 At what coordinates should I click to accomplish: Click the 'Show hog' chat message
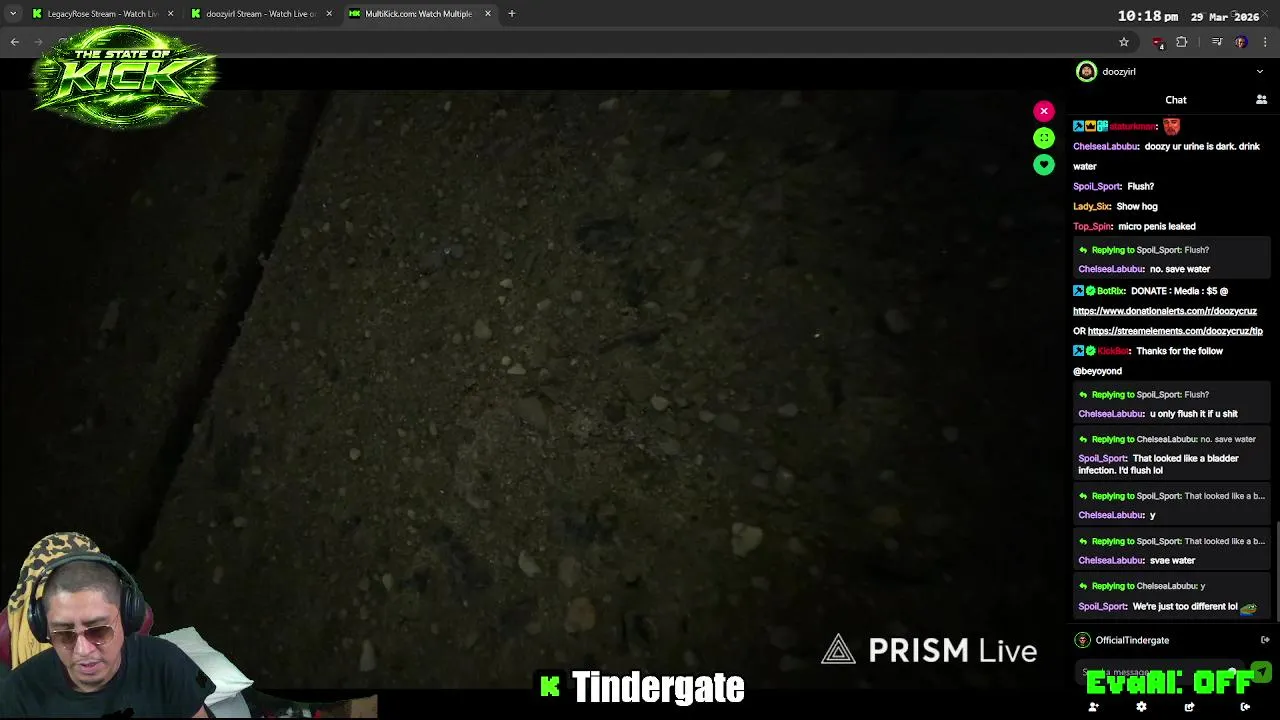point(1137,207)
